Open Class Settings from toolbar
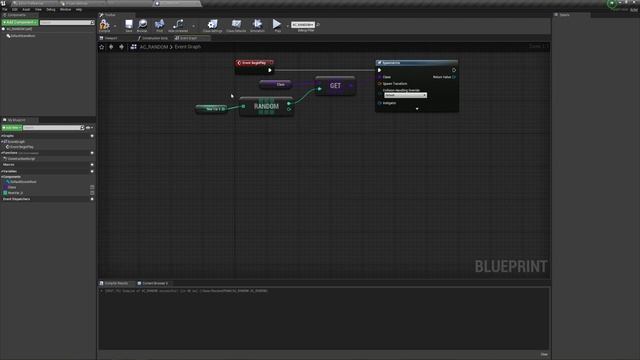Viewport: 640px width, 360px height. 212,24
